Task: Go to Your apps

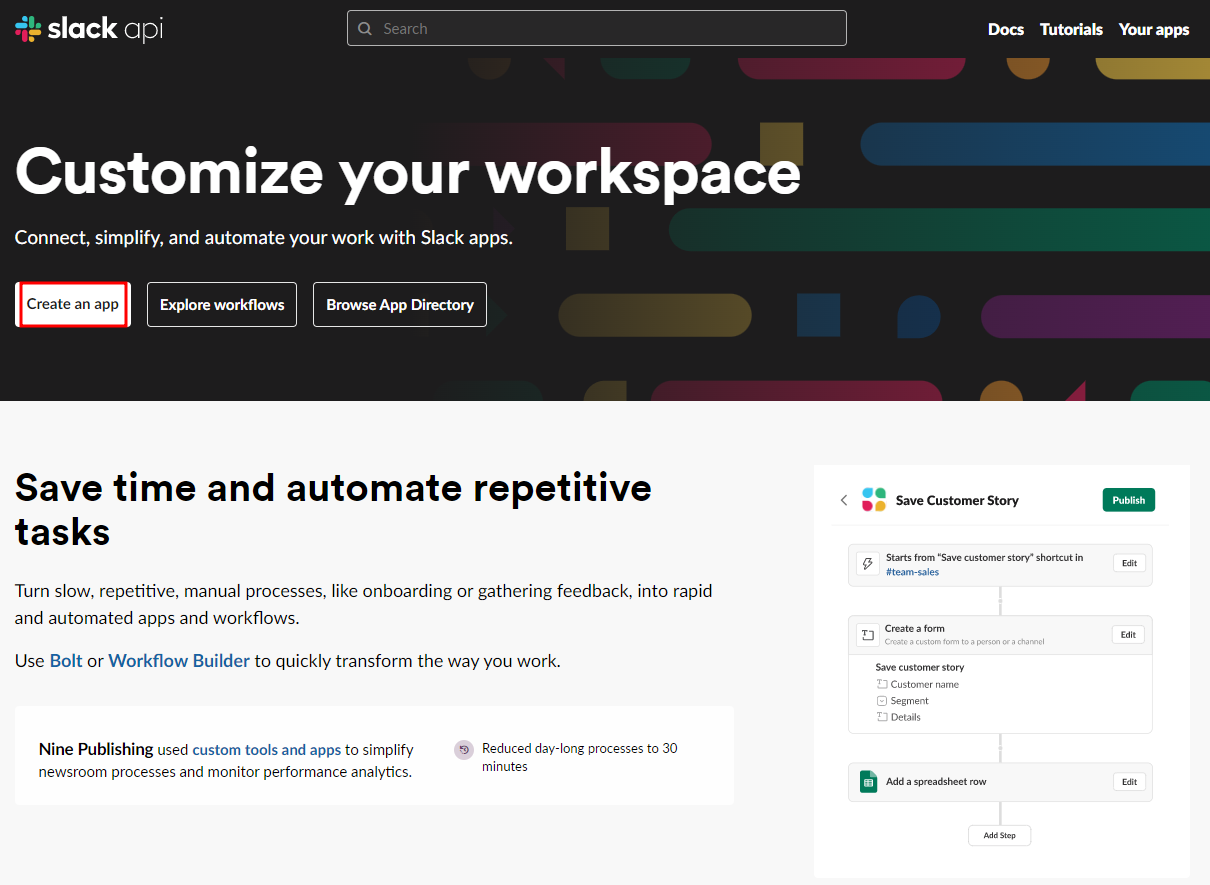Action: tap(1154, 29)
